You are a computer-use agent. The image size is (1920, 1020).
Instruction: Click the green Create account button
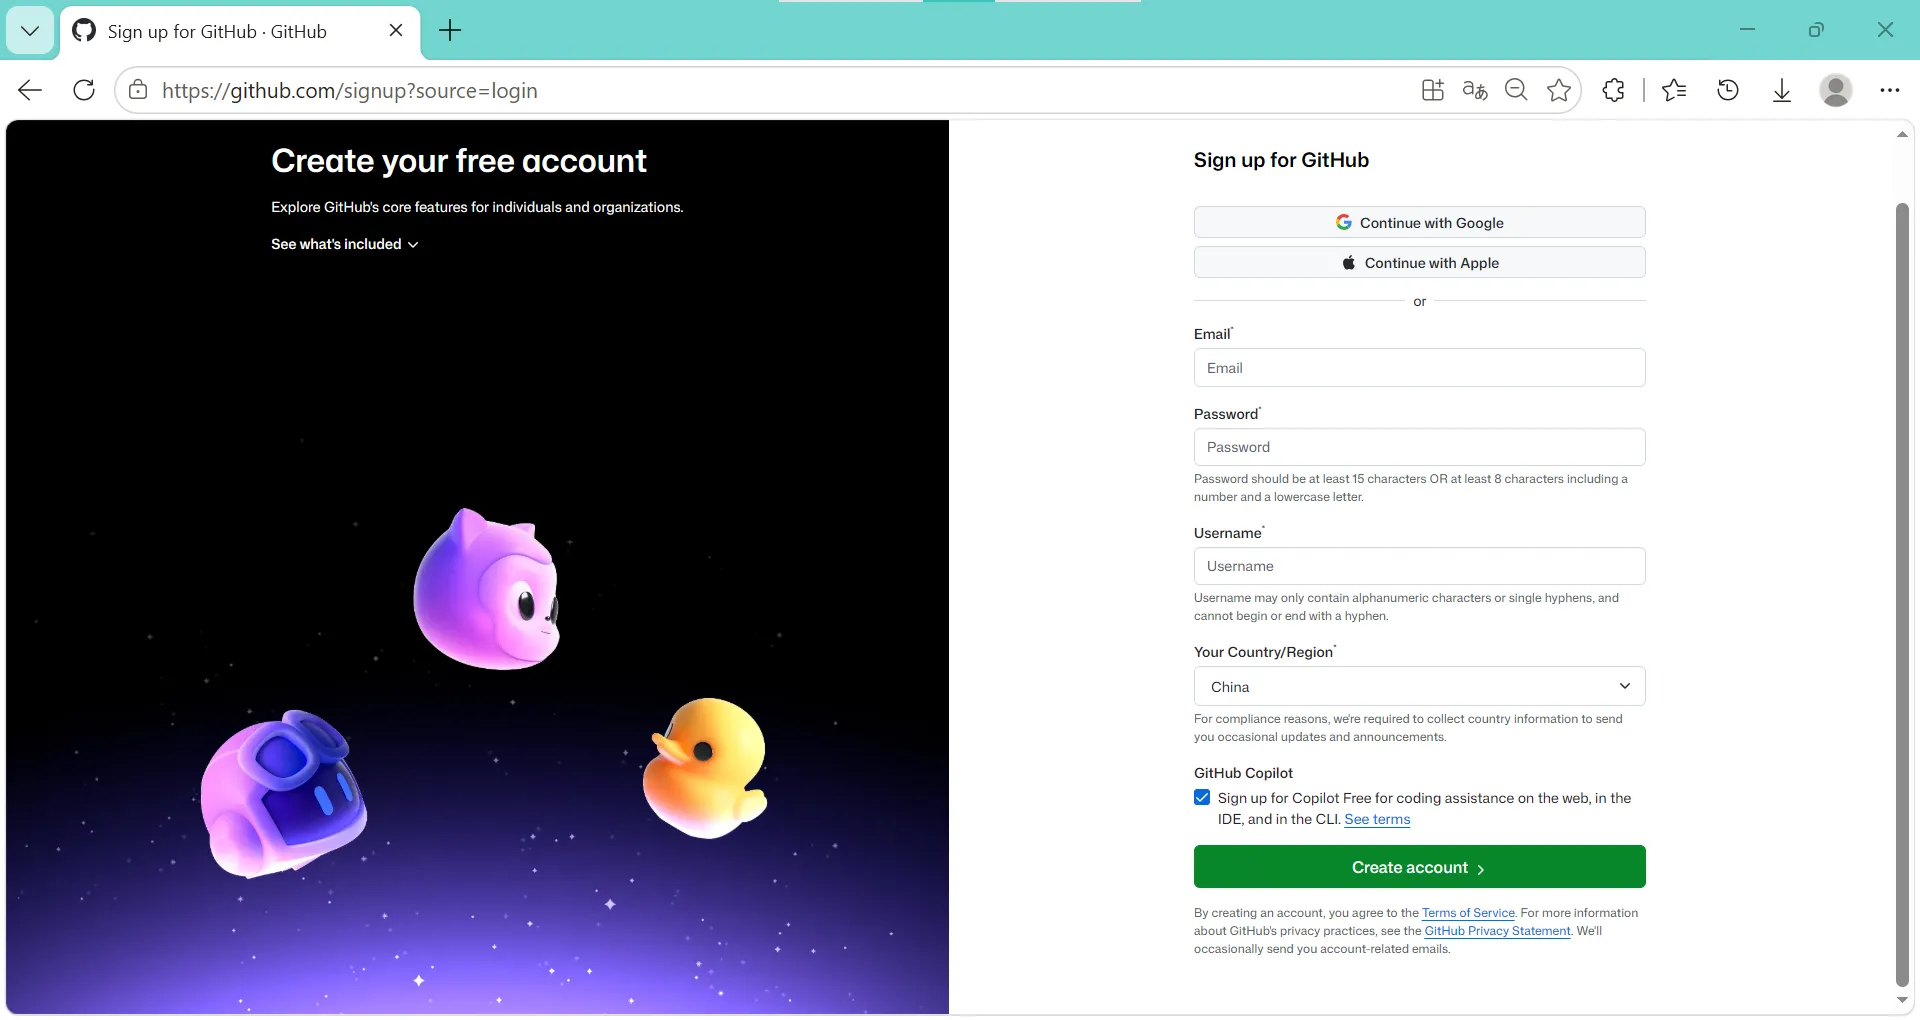[x=1419, y=867]
